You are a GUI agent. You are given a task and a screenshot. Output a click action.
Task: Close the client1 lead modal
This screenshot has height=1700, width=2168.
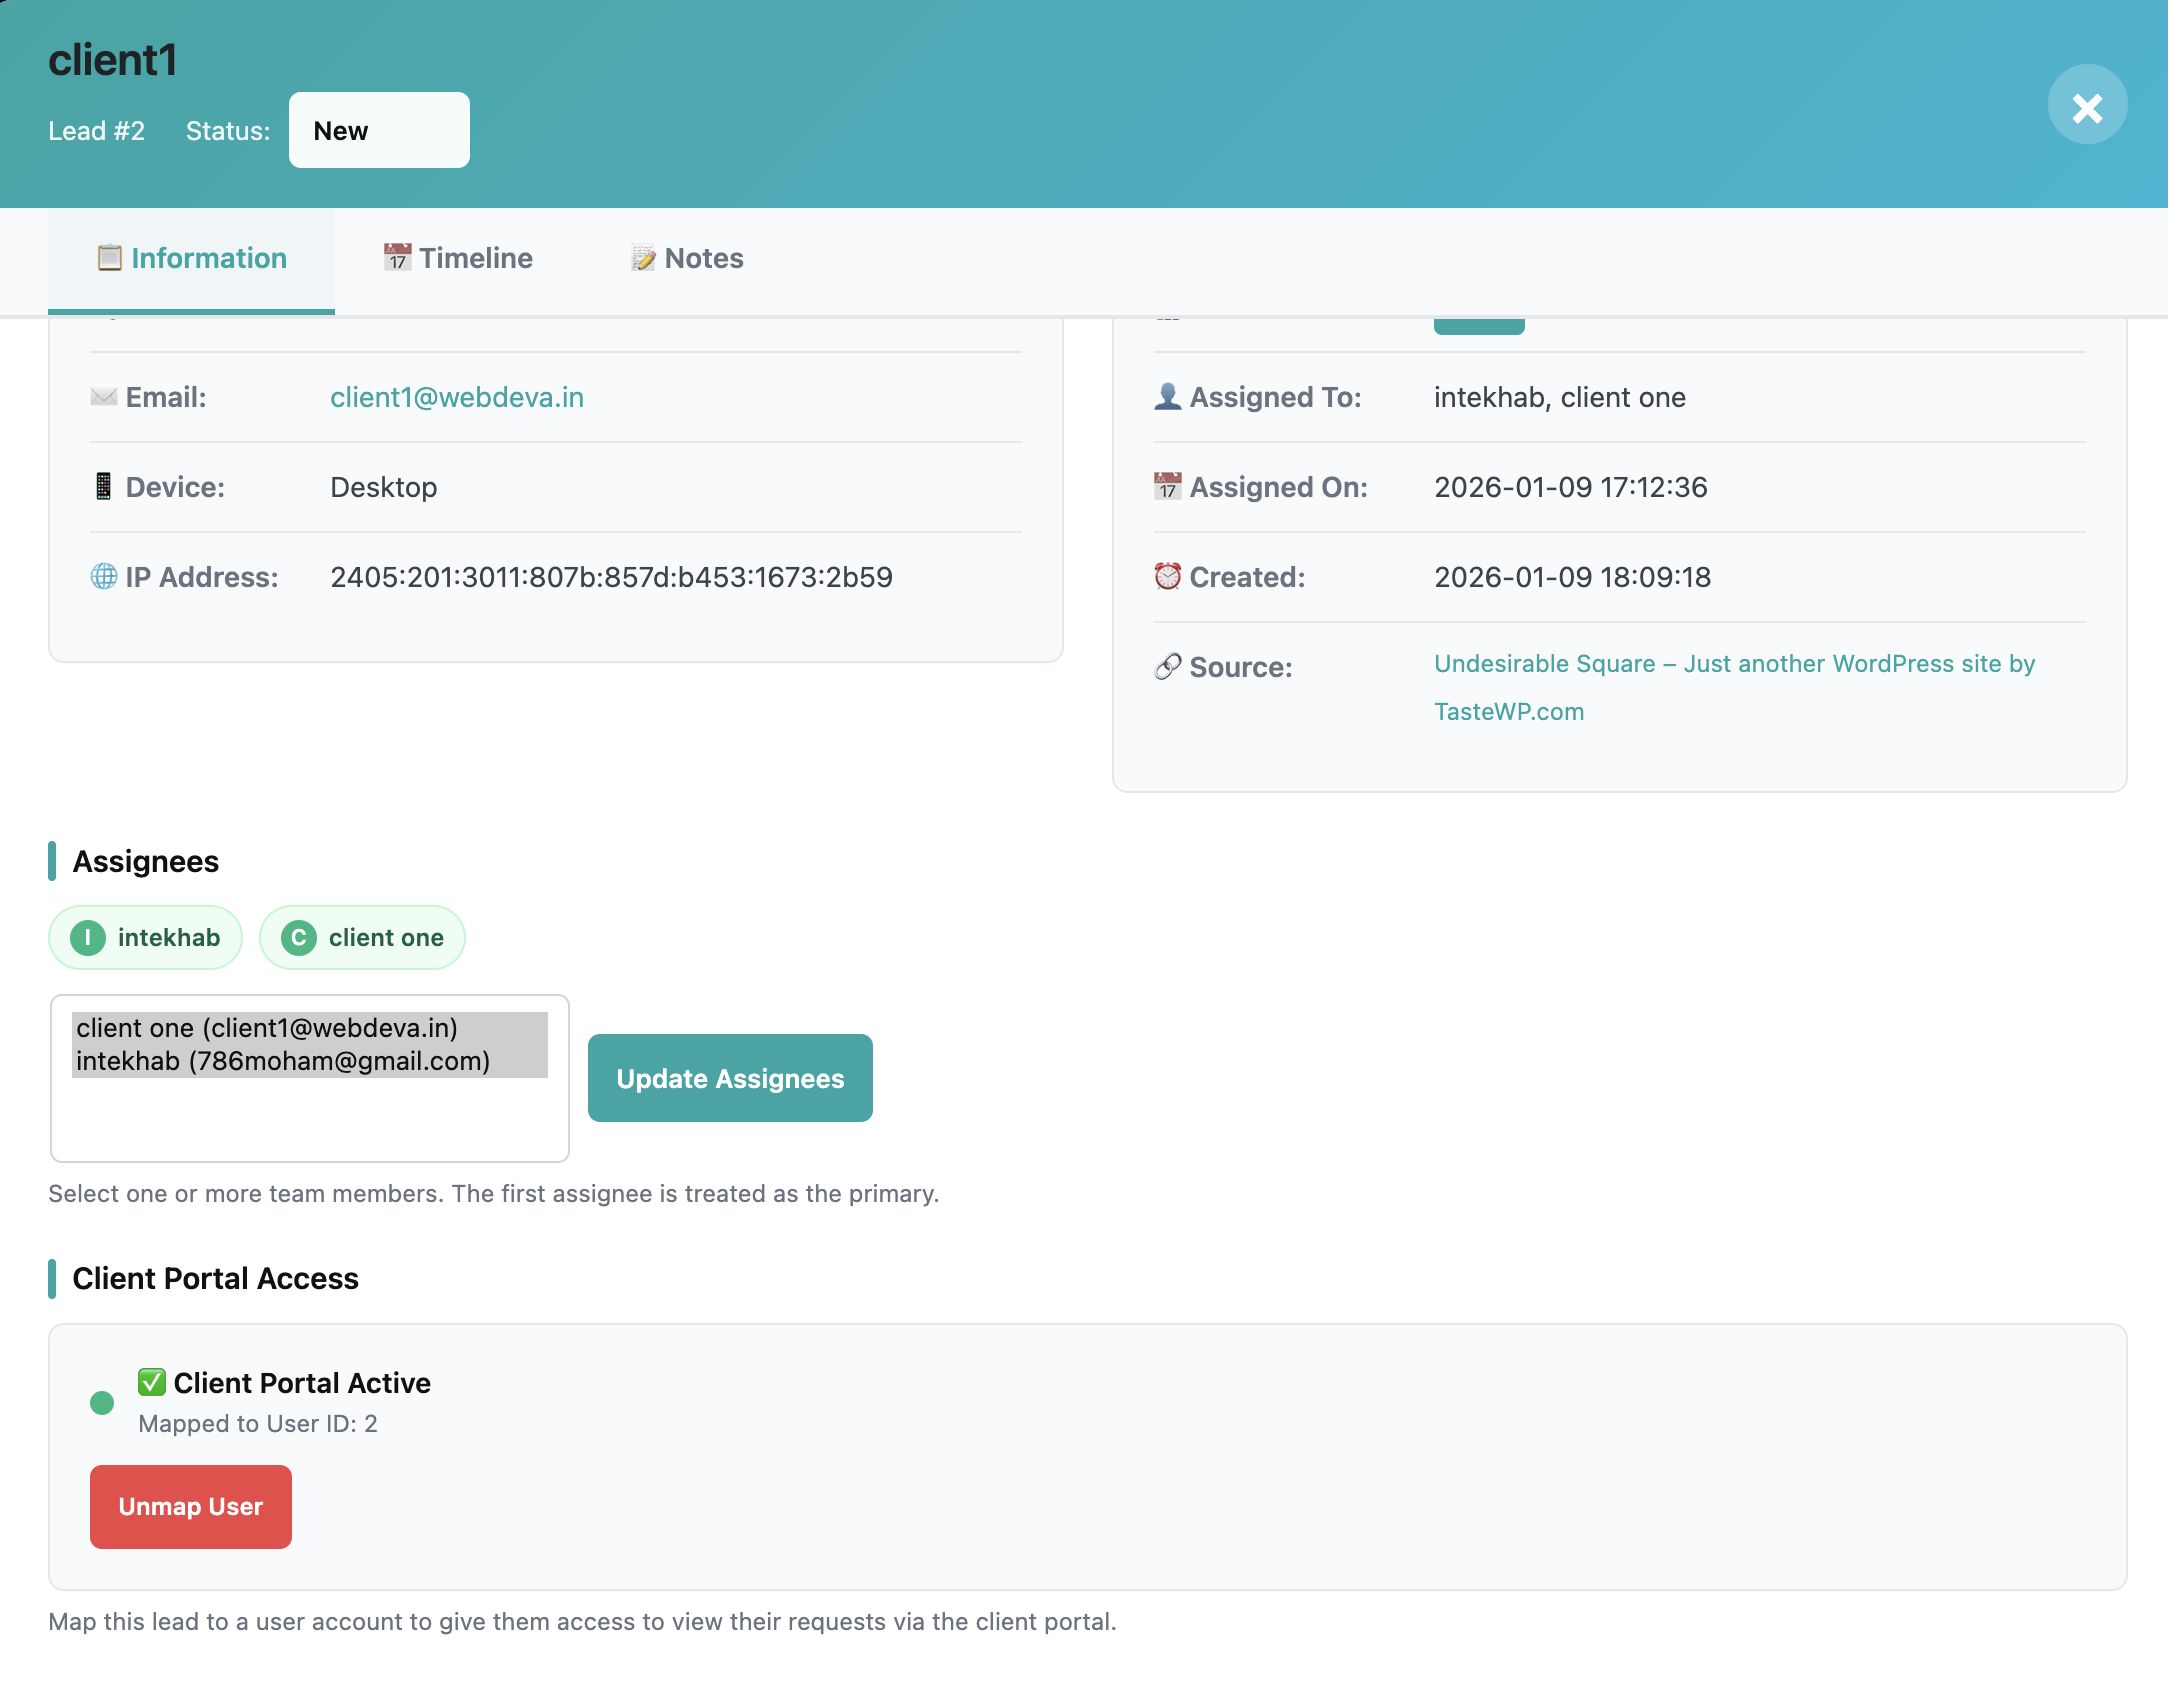(x=2087, y=106)
